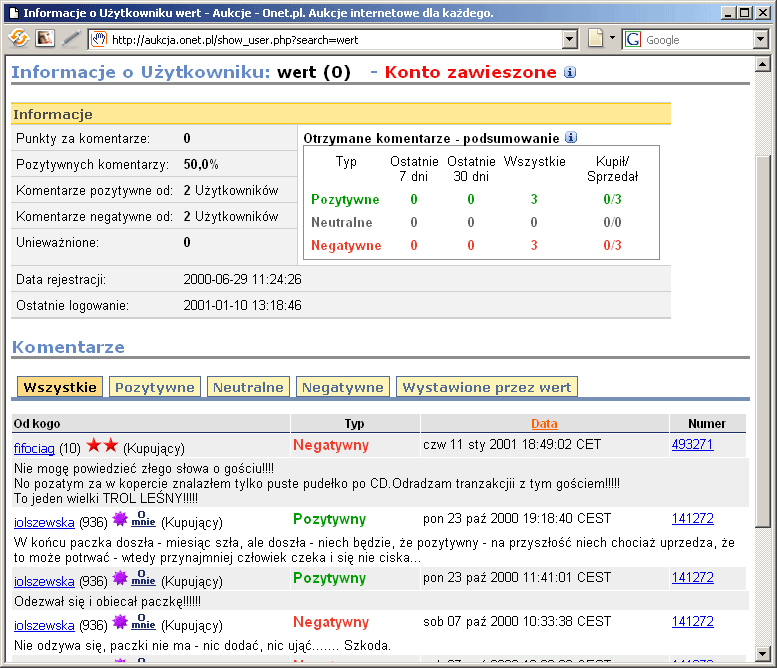This screenshot has width=777, height=668.
Task: Click the 'Konto zawieszone' red text
Action: pos(471,72)
